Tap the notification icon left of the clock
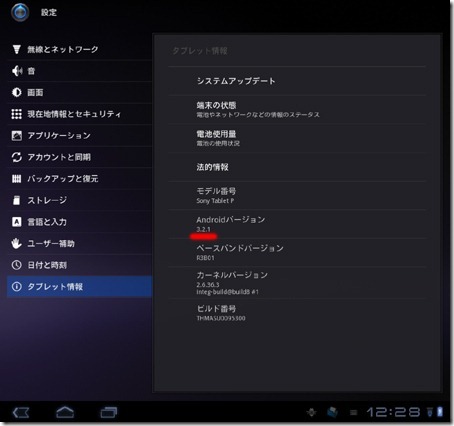The height and width of the screenshot is (426, 454). tap(353, 413)
